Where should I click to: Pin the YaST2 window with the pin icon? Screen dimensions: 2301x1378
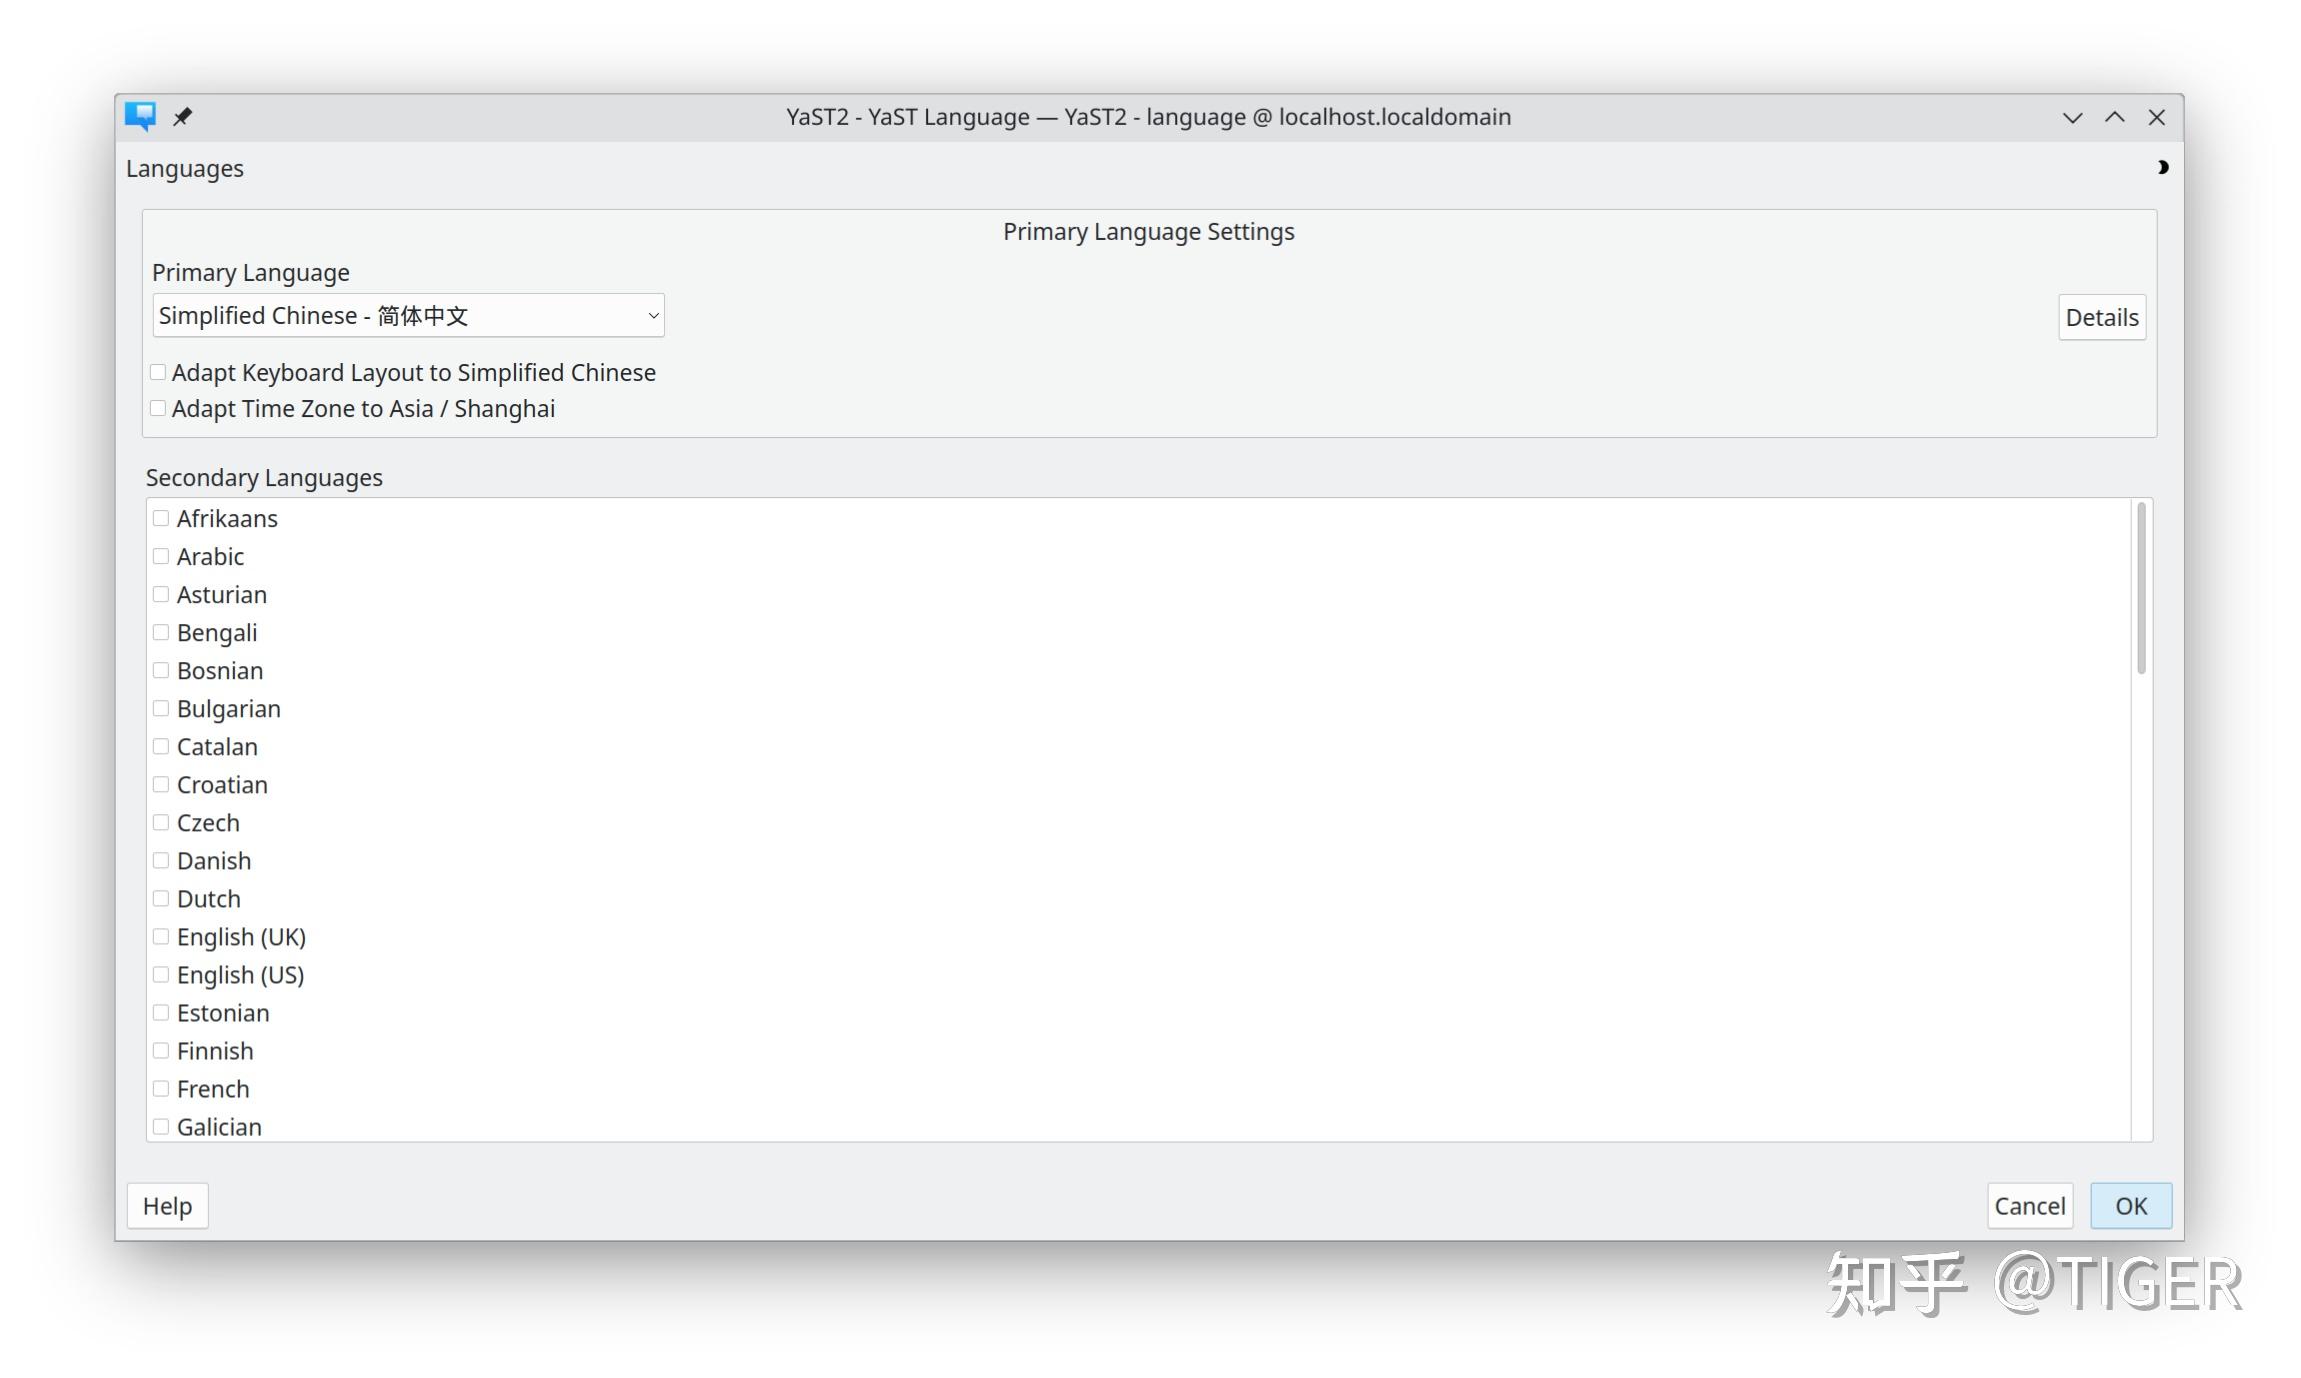coord(182,116)
